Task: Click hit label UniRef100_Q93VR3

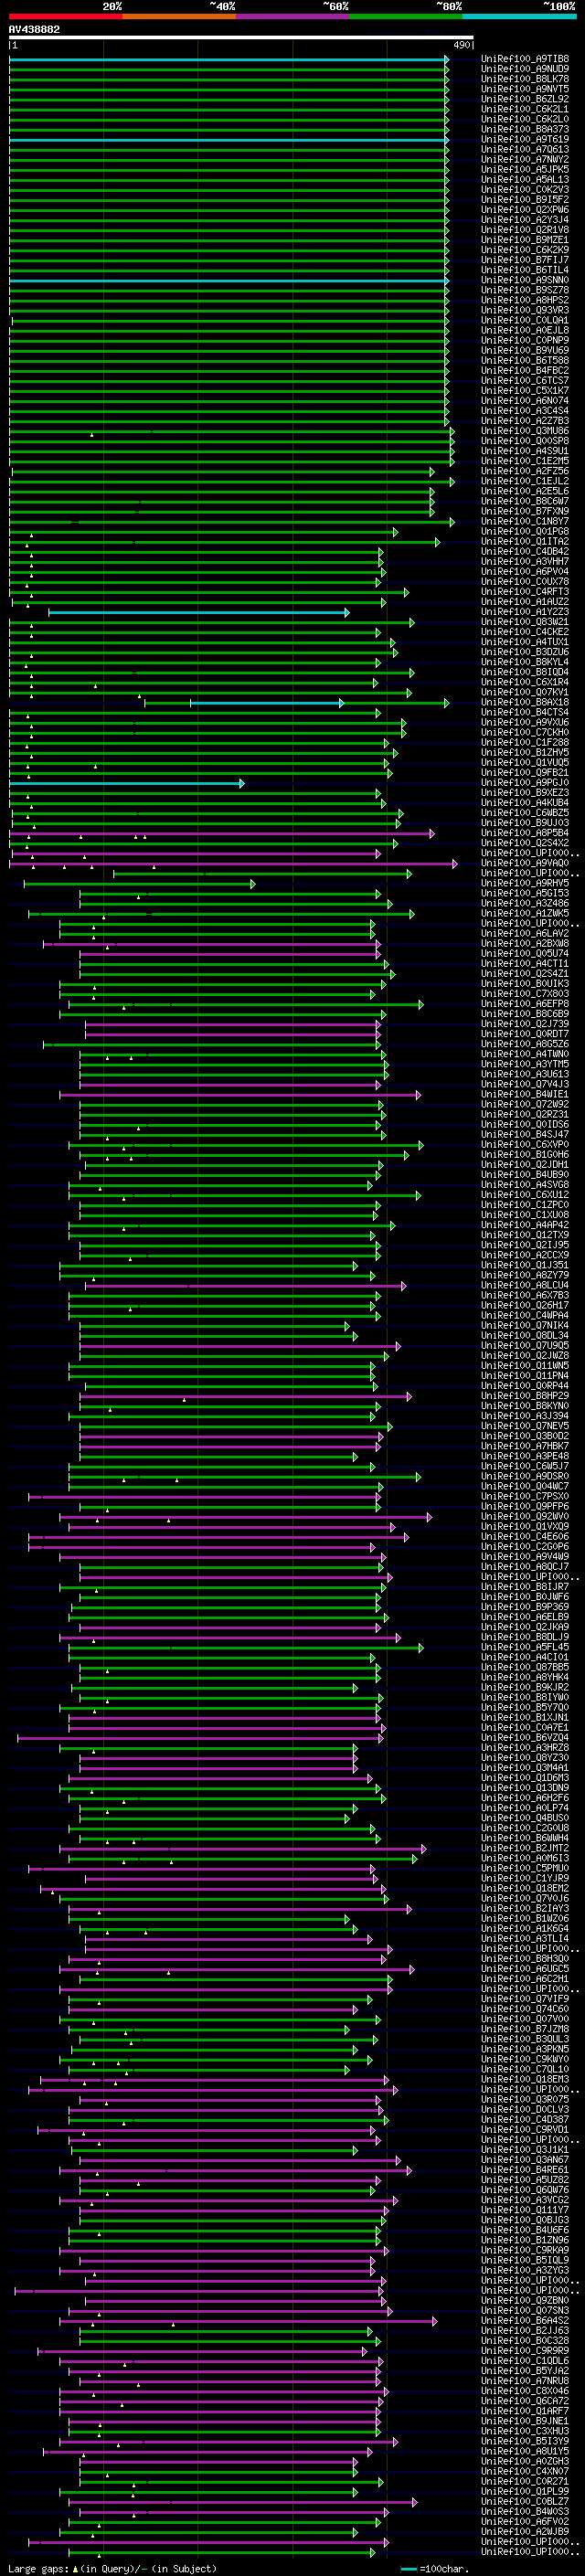Action: 525,310
